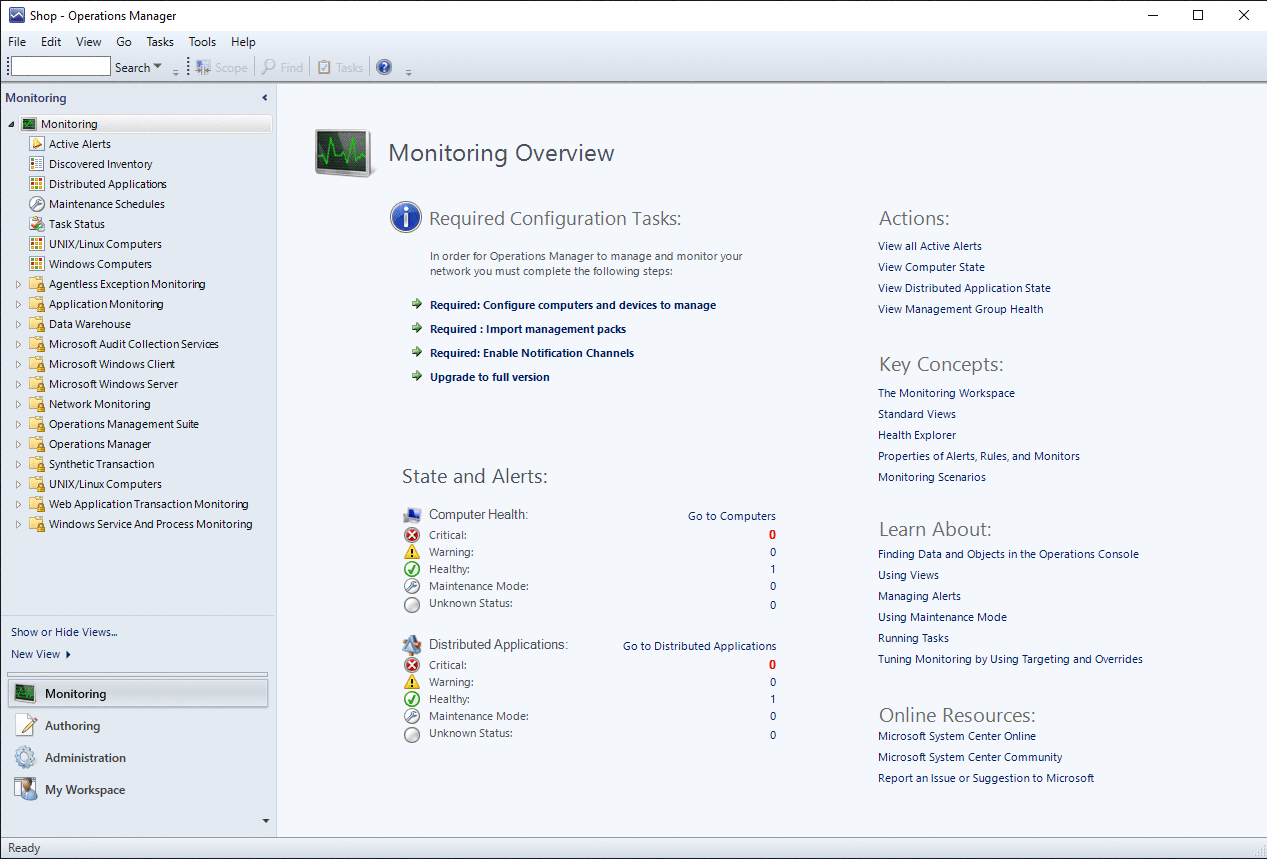Open Health Explorer key concept link

point(917,435)
